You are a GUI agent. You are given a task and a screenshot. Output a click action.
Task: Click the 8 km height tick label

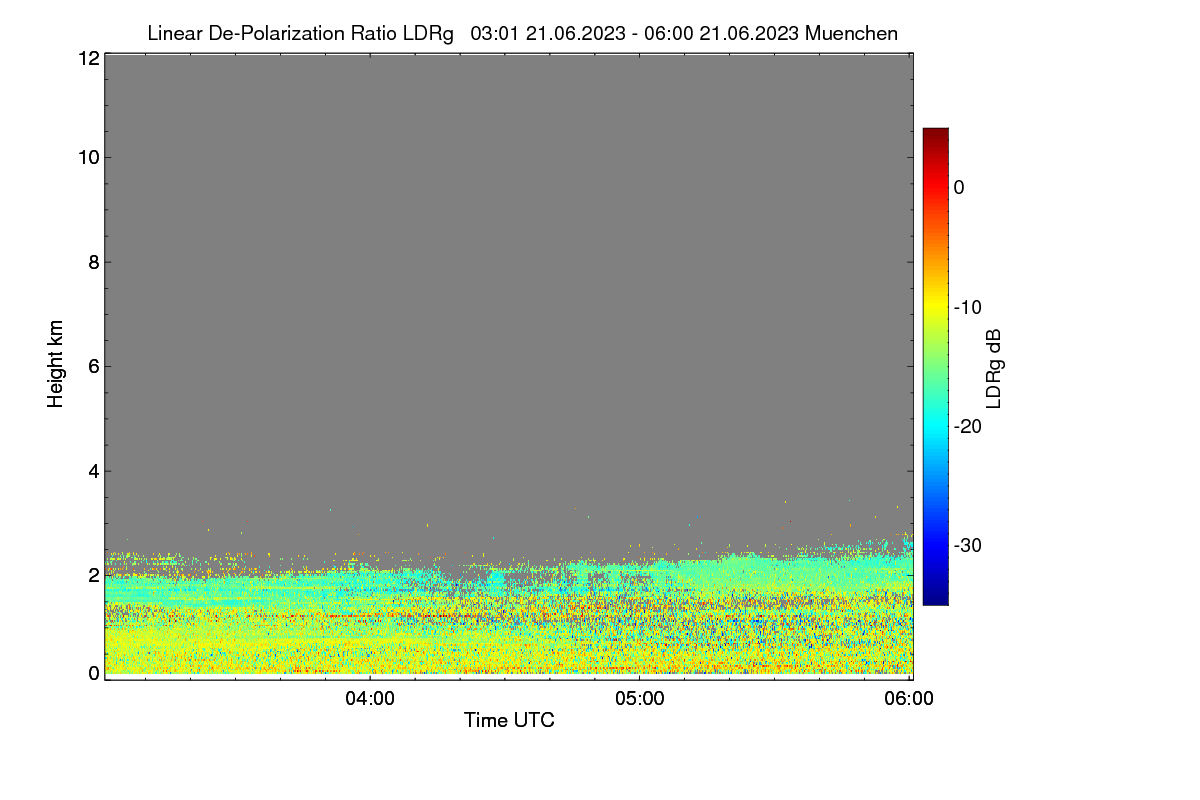pyautogui.click(x=93, y=262)
